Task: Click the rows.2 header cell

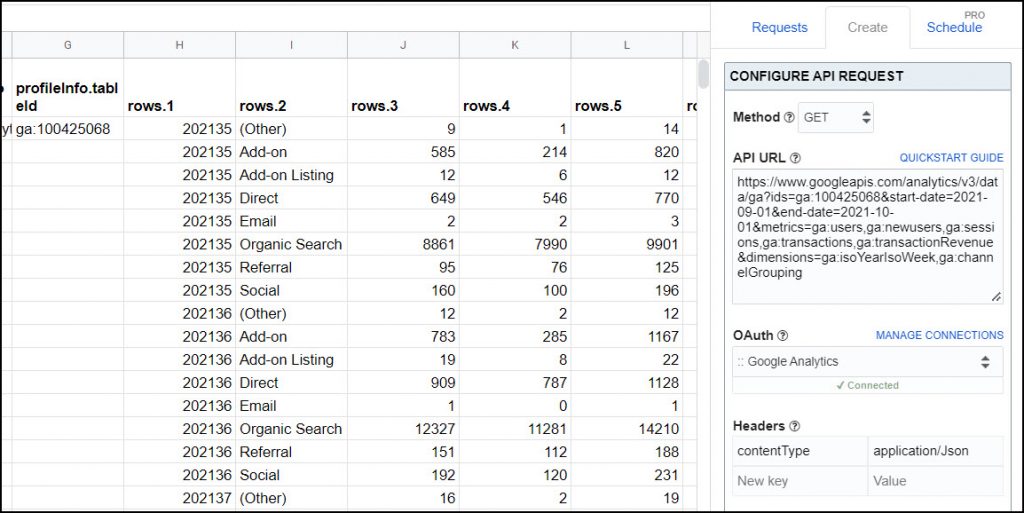Action: (x=291, y=88)
